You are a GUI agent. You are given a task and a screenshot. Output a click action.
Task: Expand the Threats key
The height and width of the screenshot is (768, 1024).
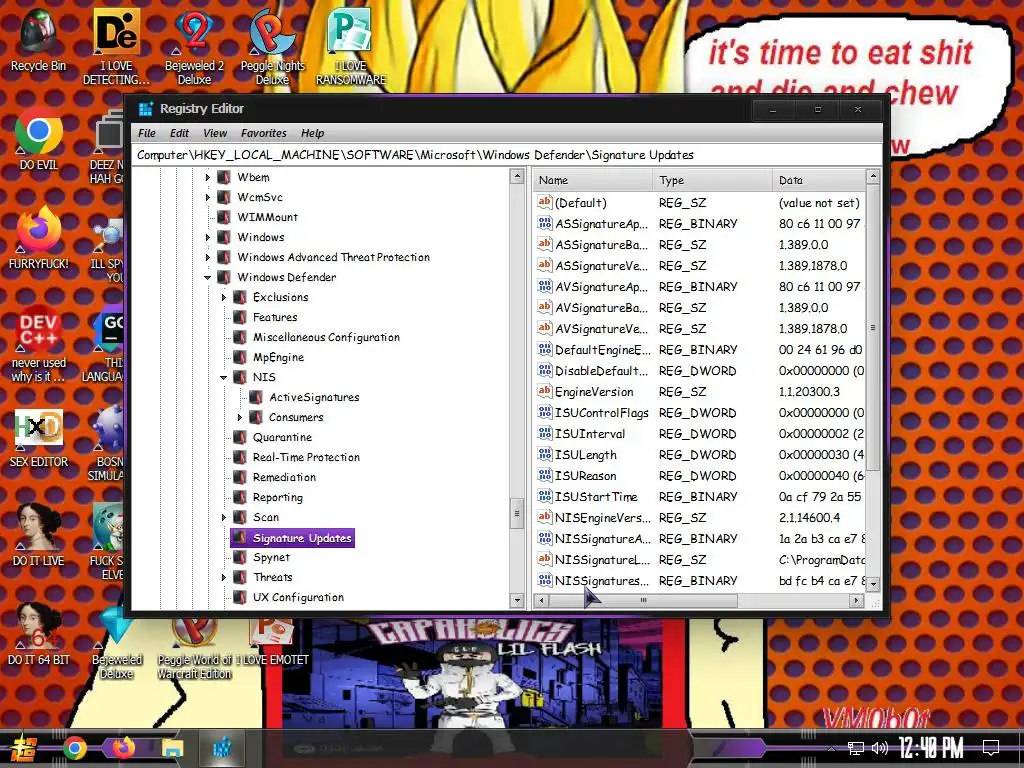[224, 577]
